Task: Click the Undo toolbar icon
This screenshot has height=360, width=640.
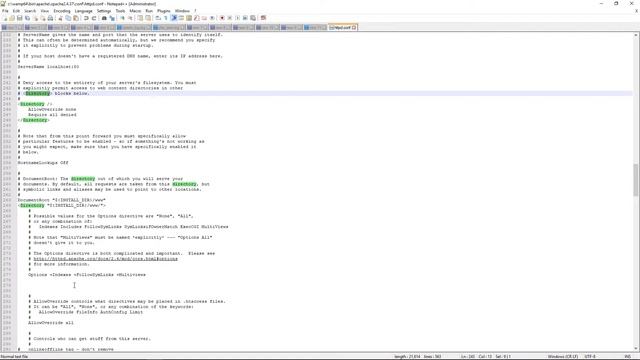Action: [86, 18]
